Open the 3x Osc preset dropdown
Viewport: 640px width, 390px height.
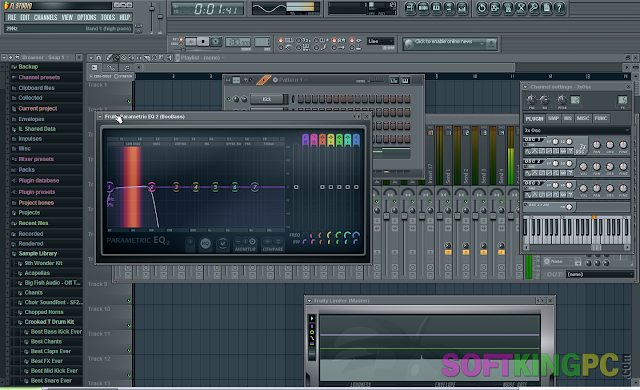(577, 131)
